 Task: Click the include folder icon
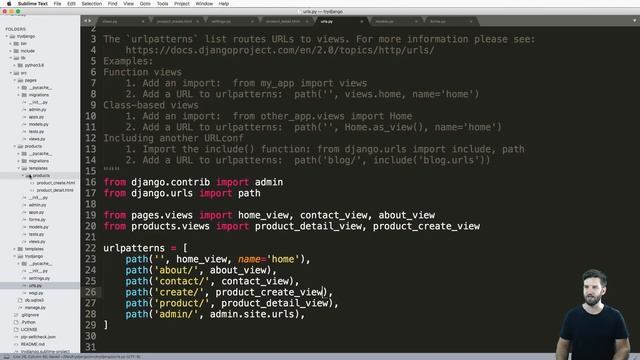tap(16, 51)
